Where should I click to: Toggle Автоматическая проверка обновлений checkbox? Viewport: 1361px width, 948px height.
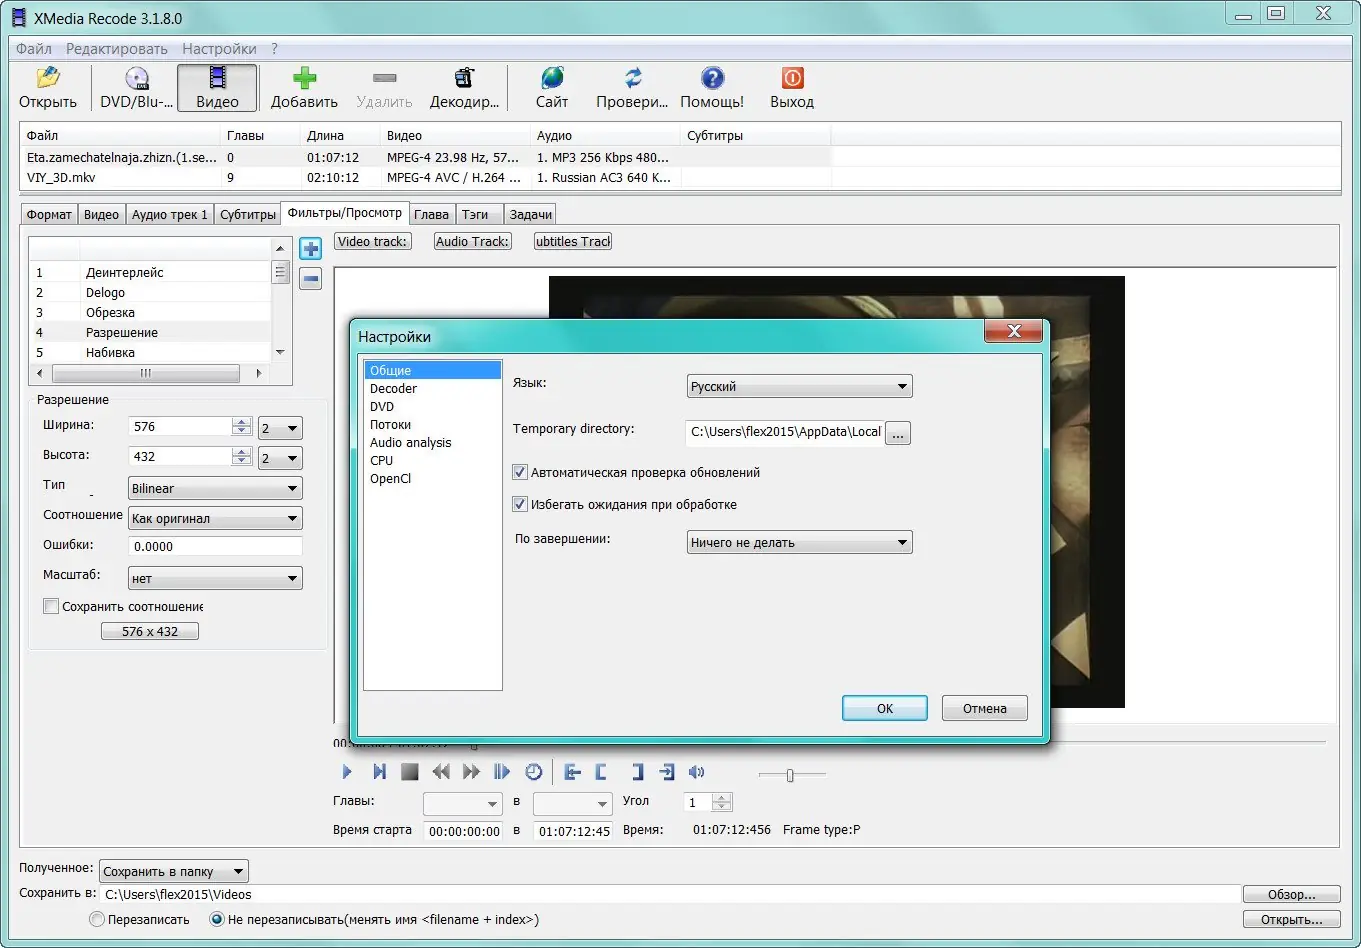[520, 472]
